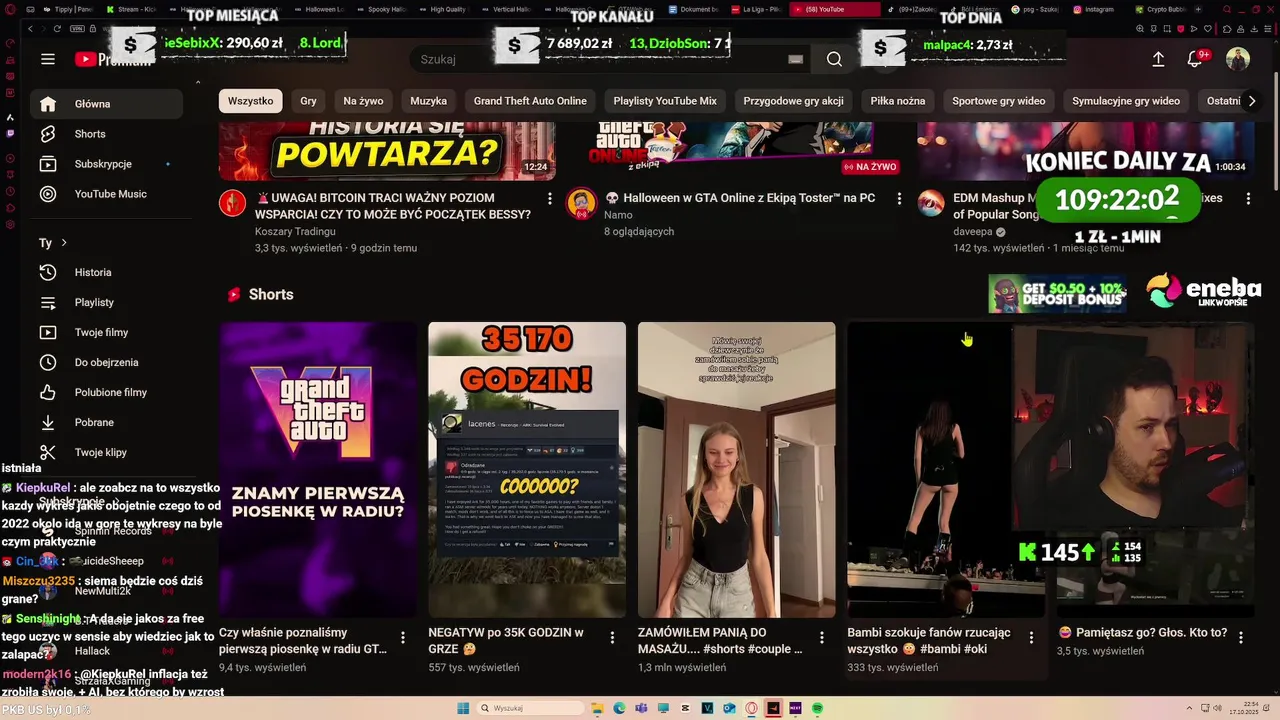Screen dimensions: 1280x720
Task: Open Playlisty in the sidebar
Action: point(106,302)
